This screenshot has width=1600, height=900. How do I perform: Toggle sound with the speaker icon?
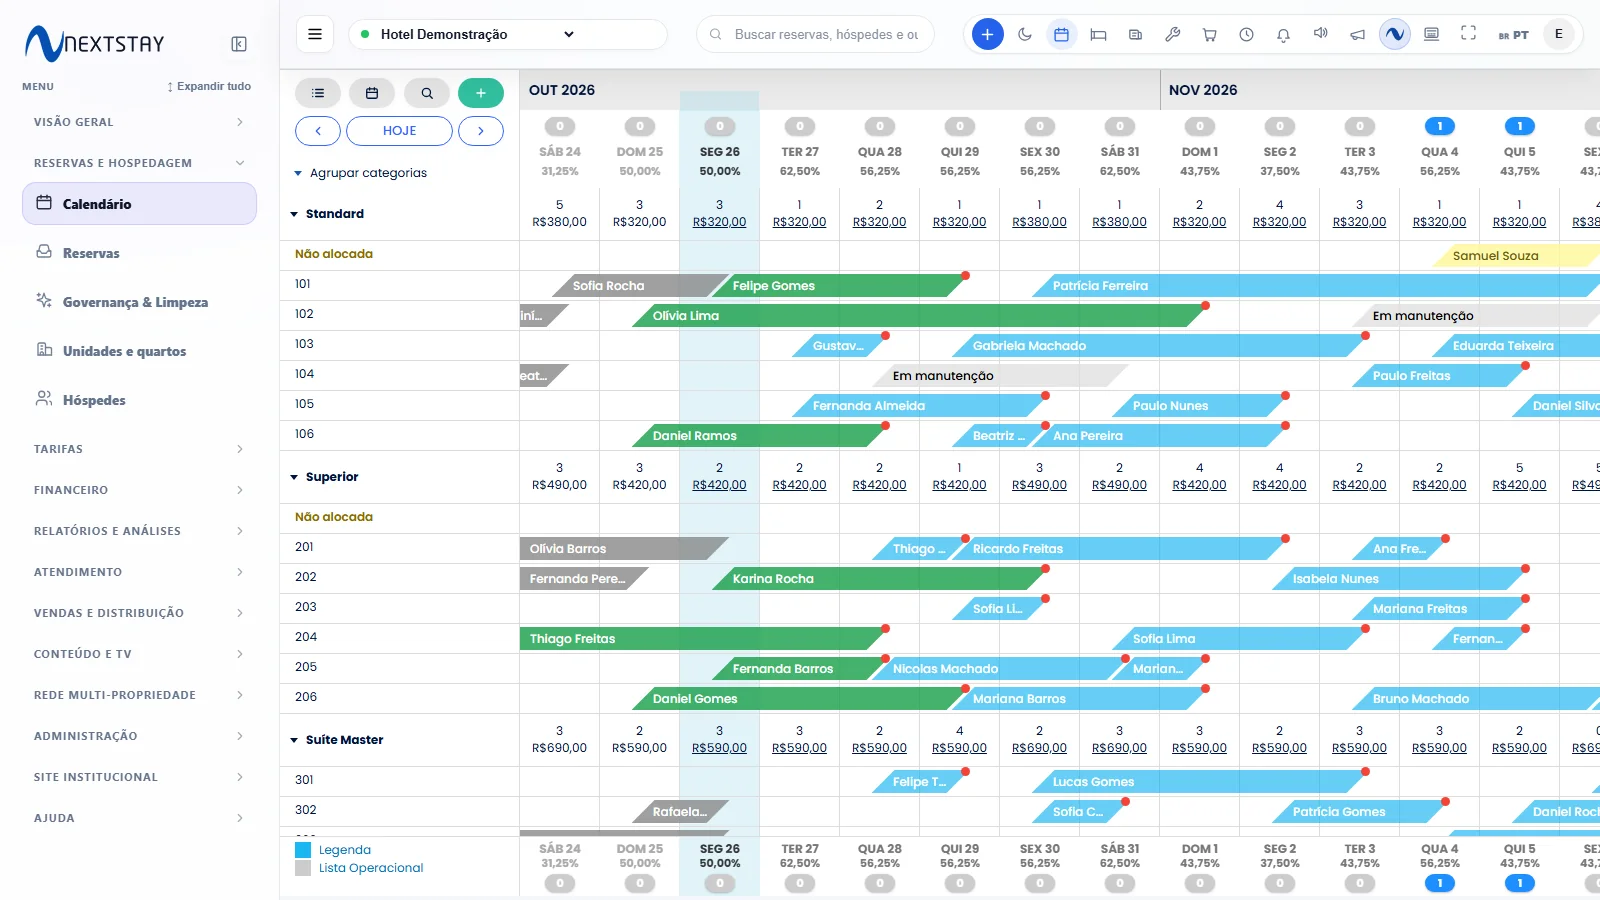(1320, 33)
